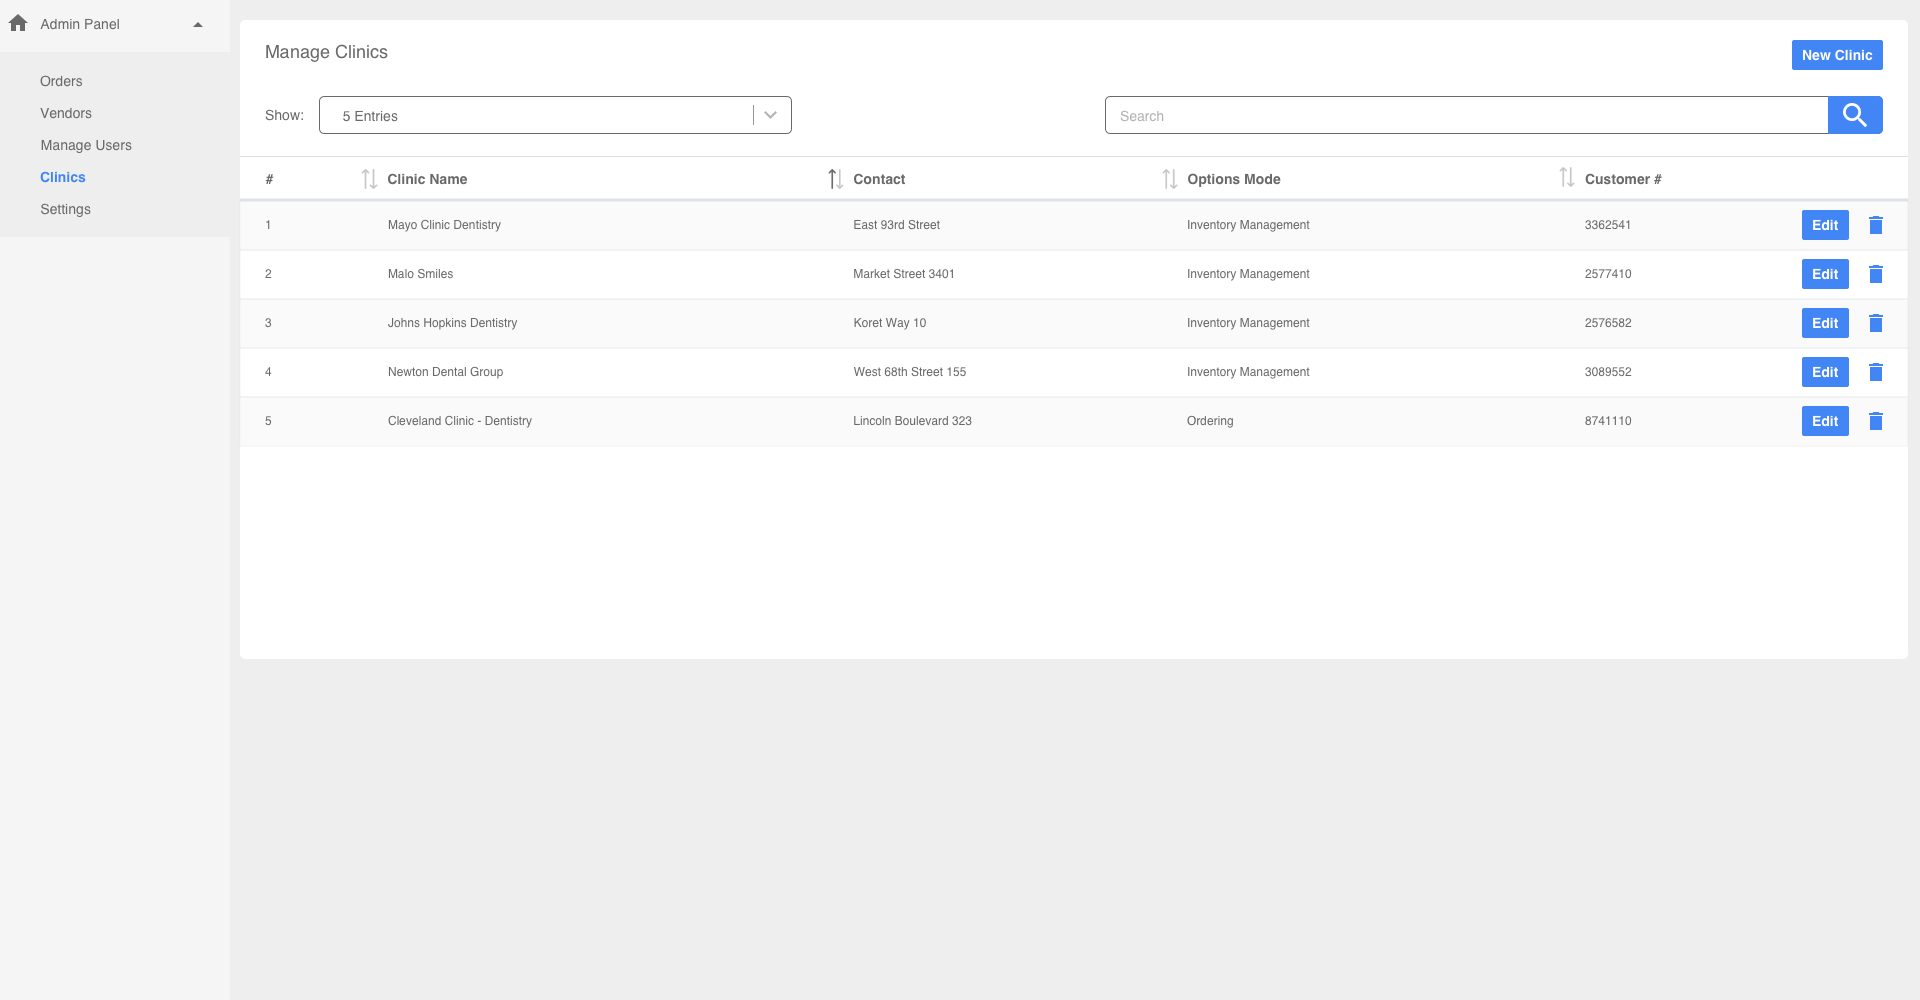Edit Cleveland Clinic - Dentistry row
Screen dimensions: 1920x1000
pos(1825,421)
